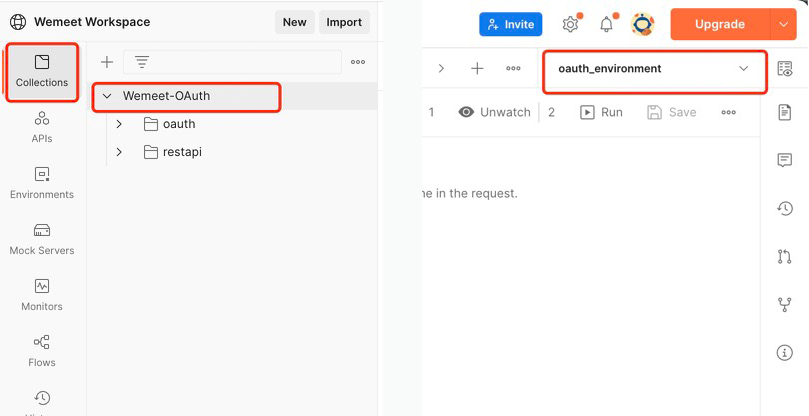Image resolution: width=809 pixels, height=416 pixels.
Task: Open the pull requests icon
Action: click(785, 257)
